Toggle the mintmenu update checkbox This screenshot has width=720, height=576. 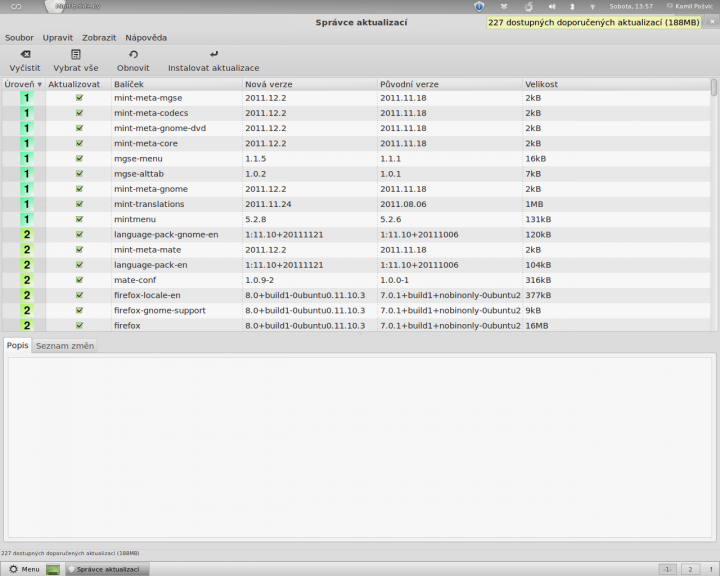(x=79, y=219)
